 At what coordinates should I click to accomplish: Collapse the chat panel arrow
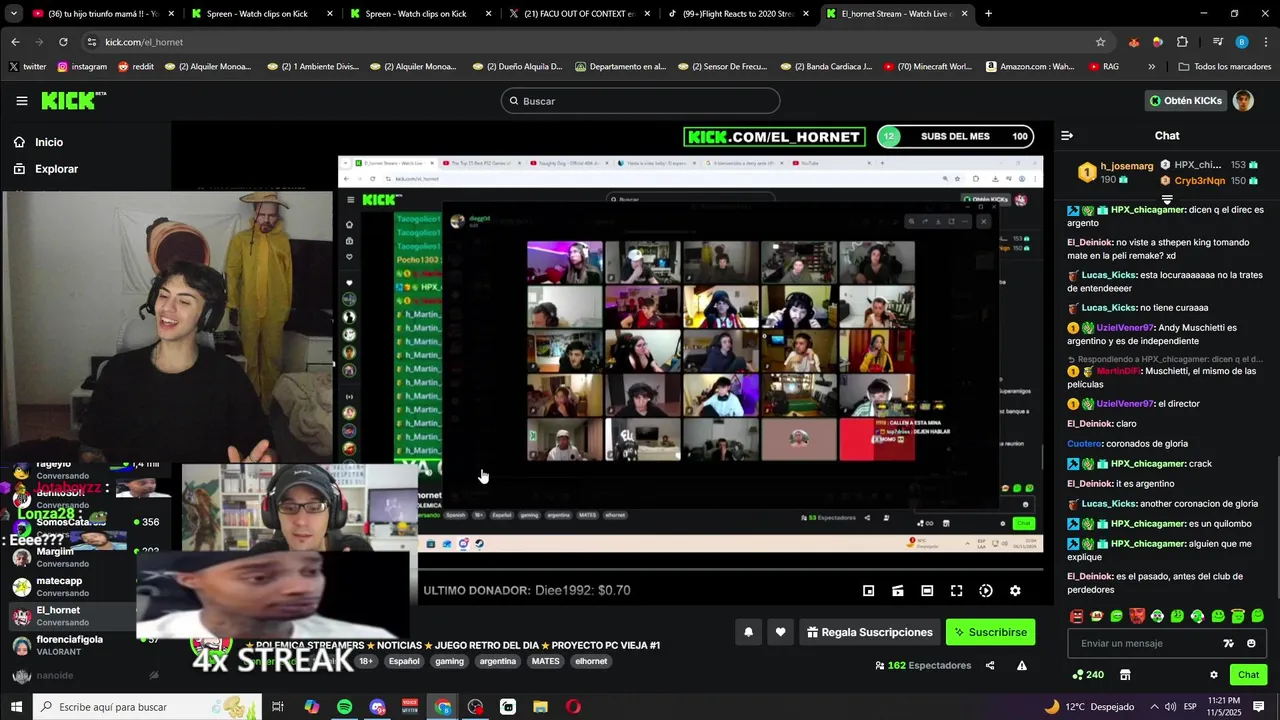point(1067,136)
